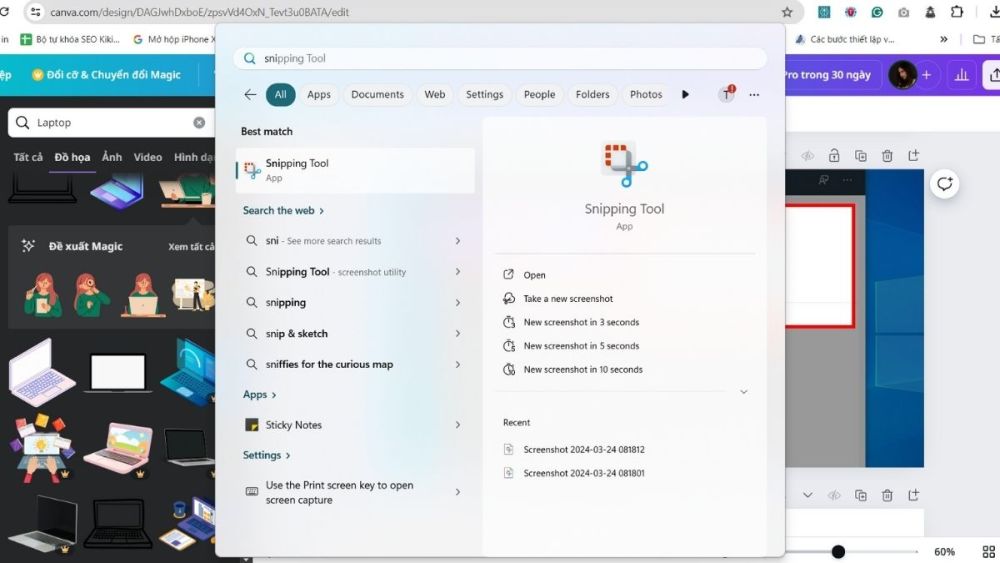Screen dimensions: 1000x563
Task: Lock the page using upper padlock icon
Action: pyautogui.click(x=834, y=156)
